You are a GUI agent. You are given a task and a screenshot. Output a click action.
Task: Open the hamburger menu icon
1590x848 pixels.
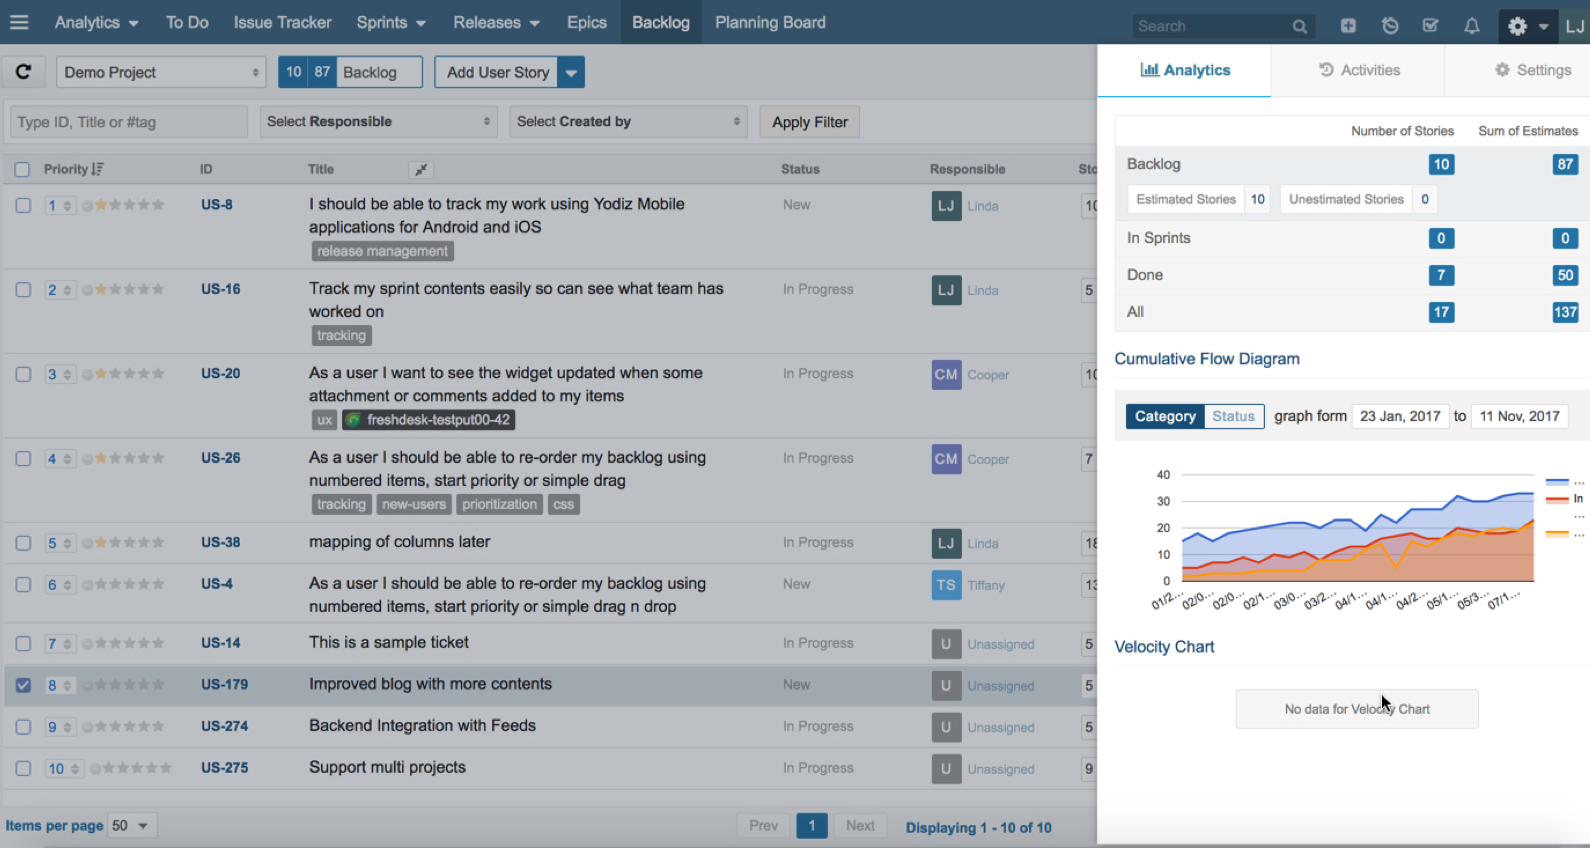(19, 22)
